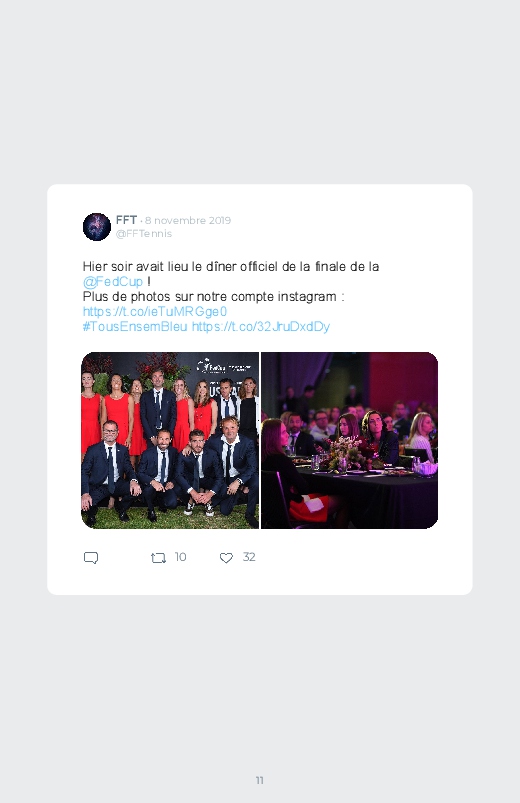The height and width of the screenshot is (803, 520).
Task: Open the FFT display name
Action: point(126,220)
